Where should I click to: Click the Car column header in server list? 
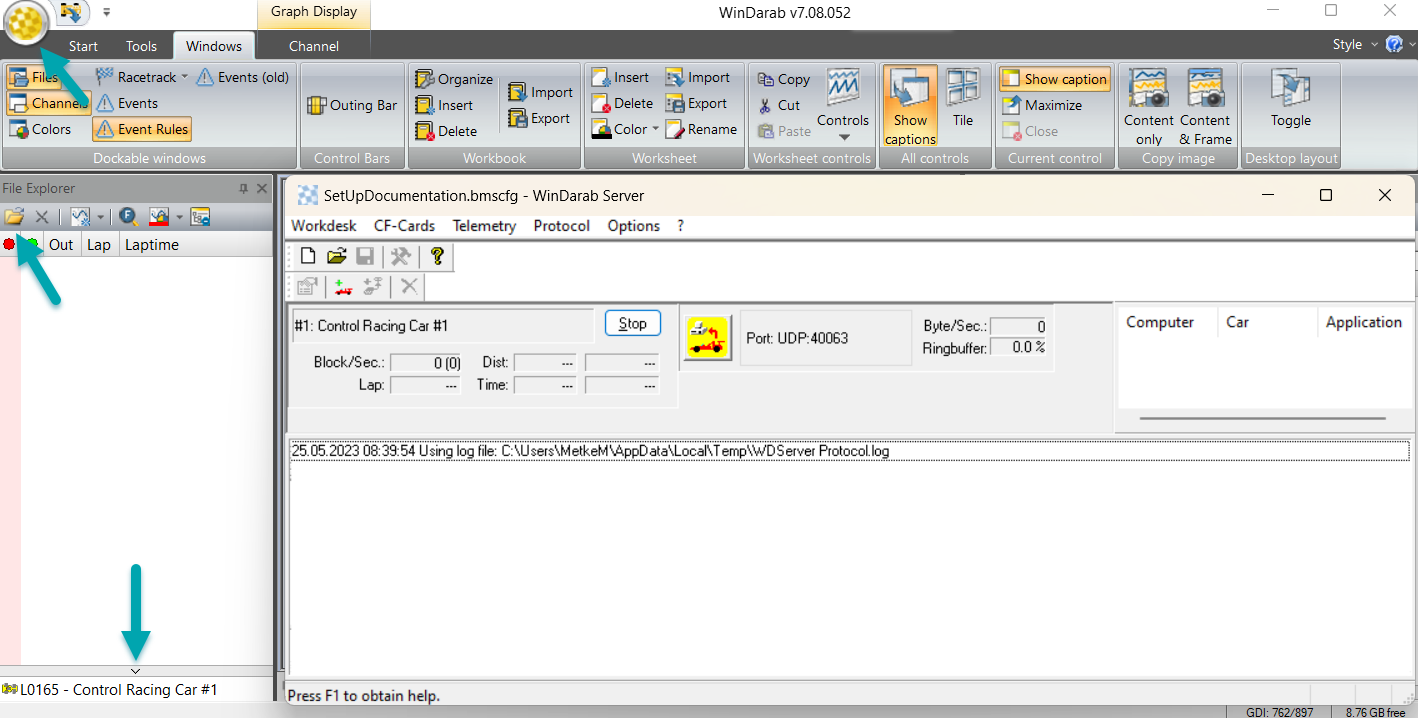click(1267, 322)
